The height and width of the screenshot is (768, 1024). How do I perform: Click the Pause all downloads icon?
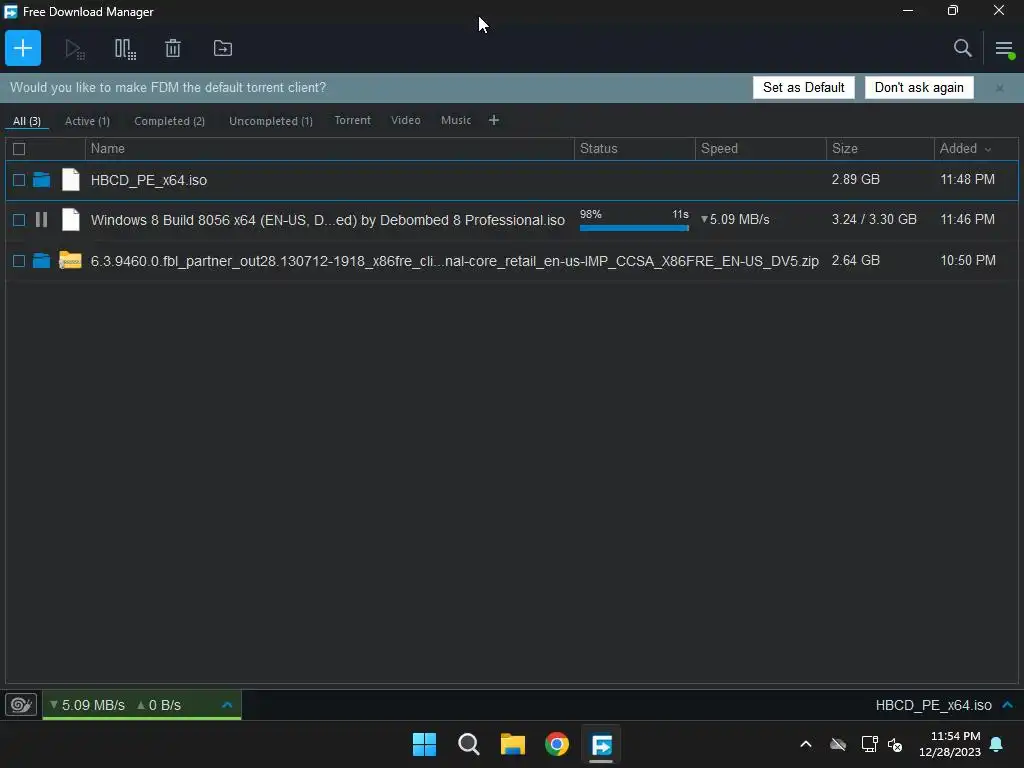coord(125,49)
